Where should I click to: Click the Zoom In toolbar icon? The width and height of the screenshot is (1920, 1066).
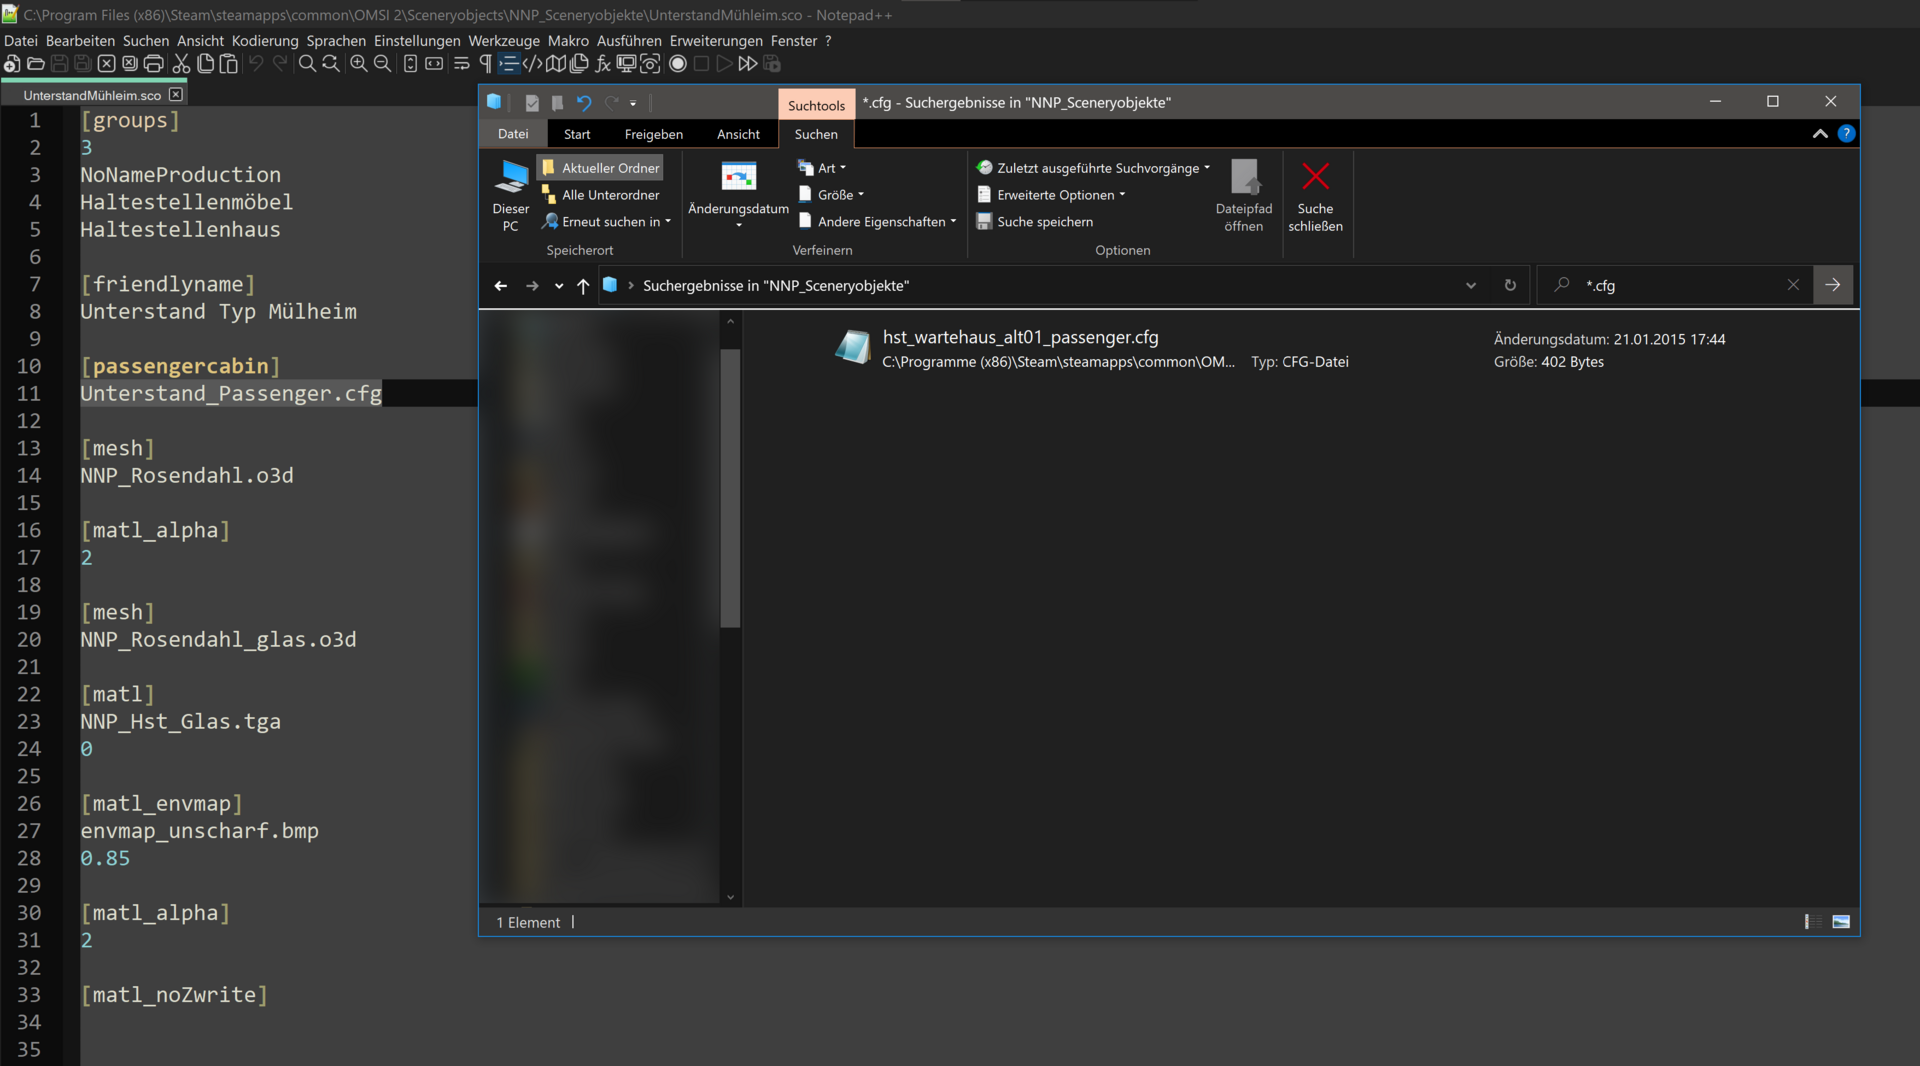tap(358, 64)
